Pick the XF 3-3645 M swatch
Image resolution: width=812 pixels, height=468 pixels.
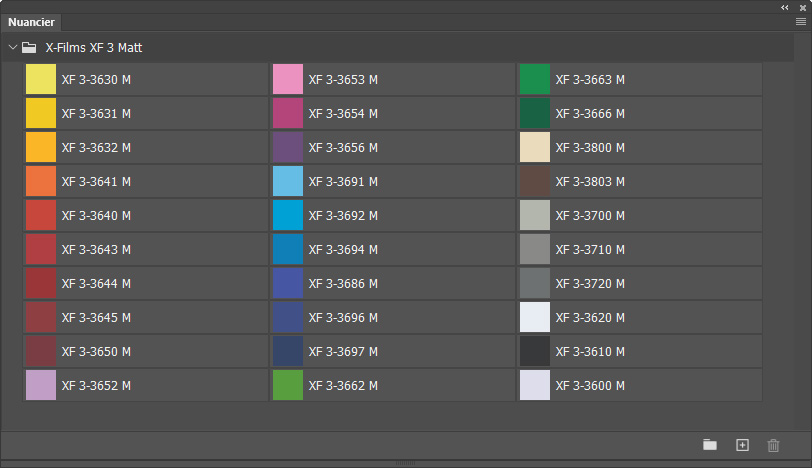coord(41,317)
